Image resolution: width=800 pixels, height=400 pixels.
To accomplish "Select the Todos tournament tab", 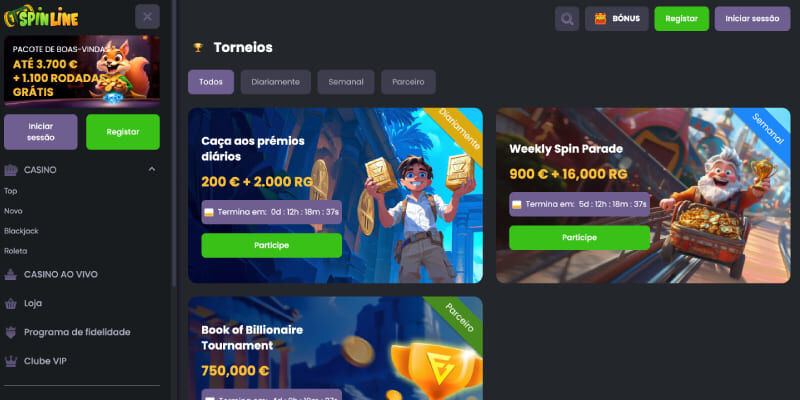I will (211, 82).
